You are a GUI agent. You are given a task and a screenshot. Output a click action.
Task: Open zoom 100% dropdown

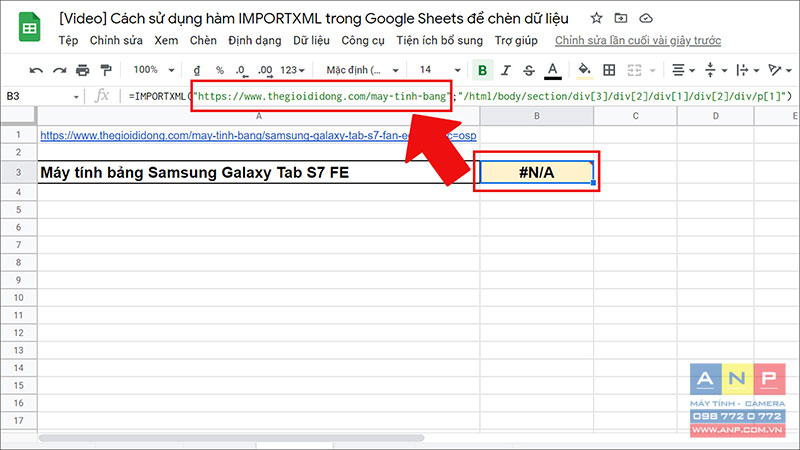point(154,70)
